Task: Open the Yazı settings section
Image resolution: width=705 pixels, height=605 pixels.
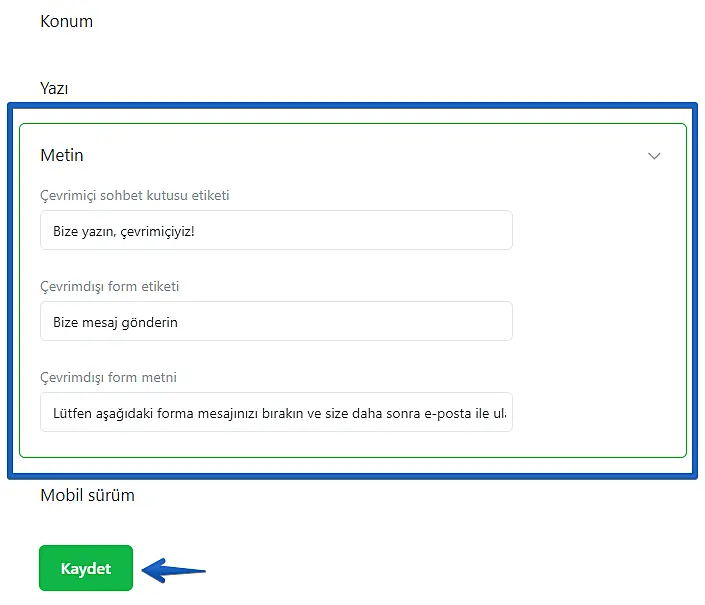Action: [54, 88]
